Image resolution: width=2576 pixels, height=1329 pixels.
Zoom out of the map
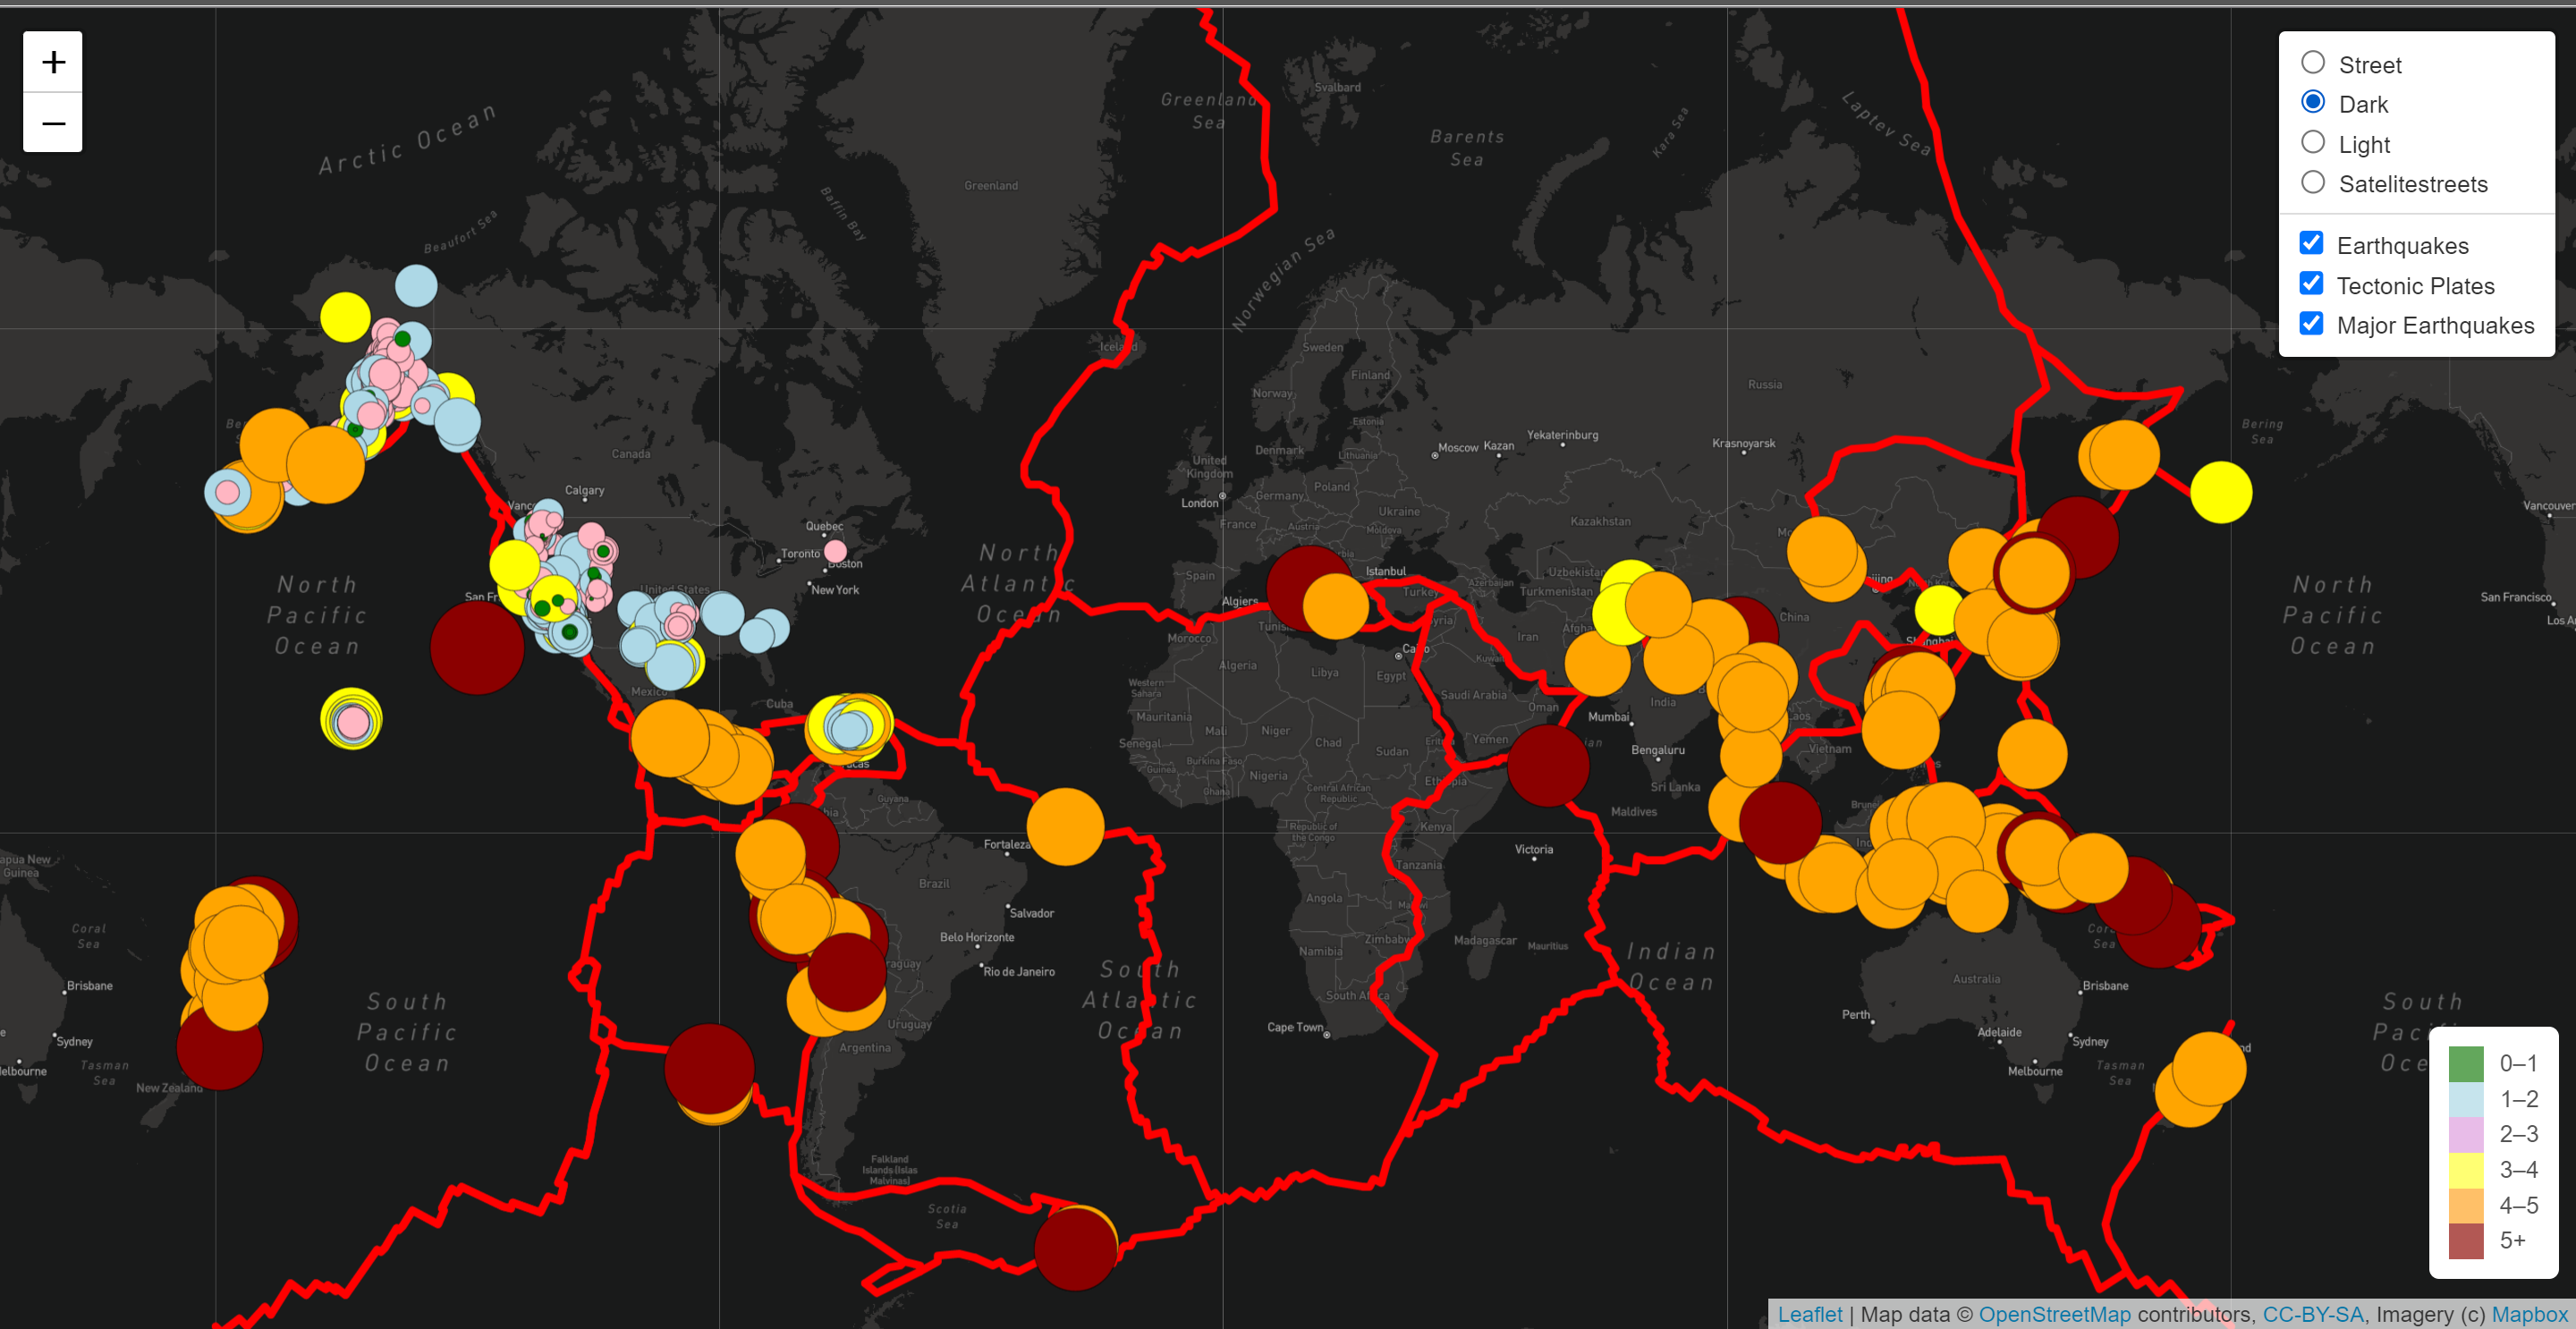52,123
